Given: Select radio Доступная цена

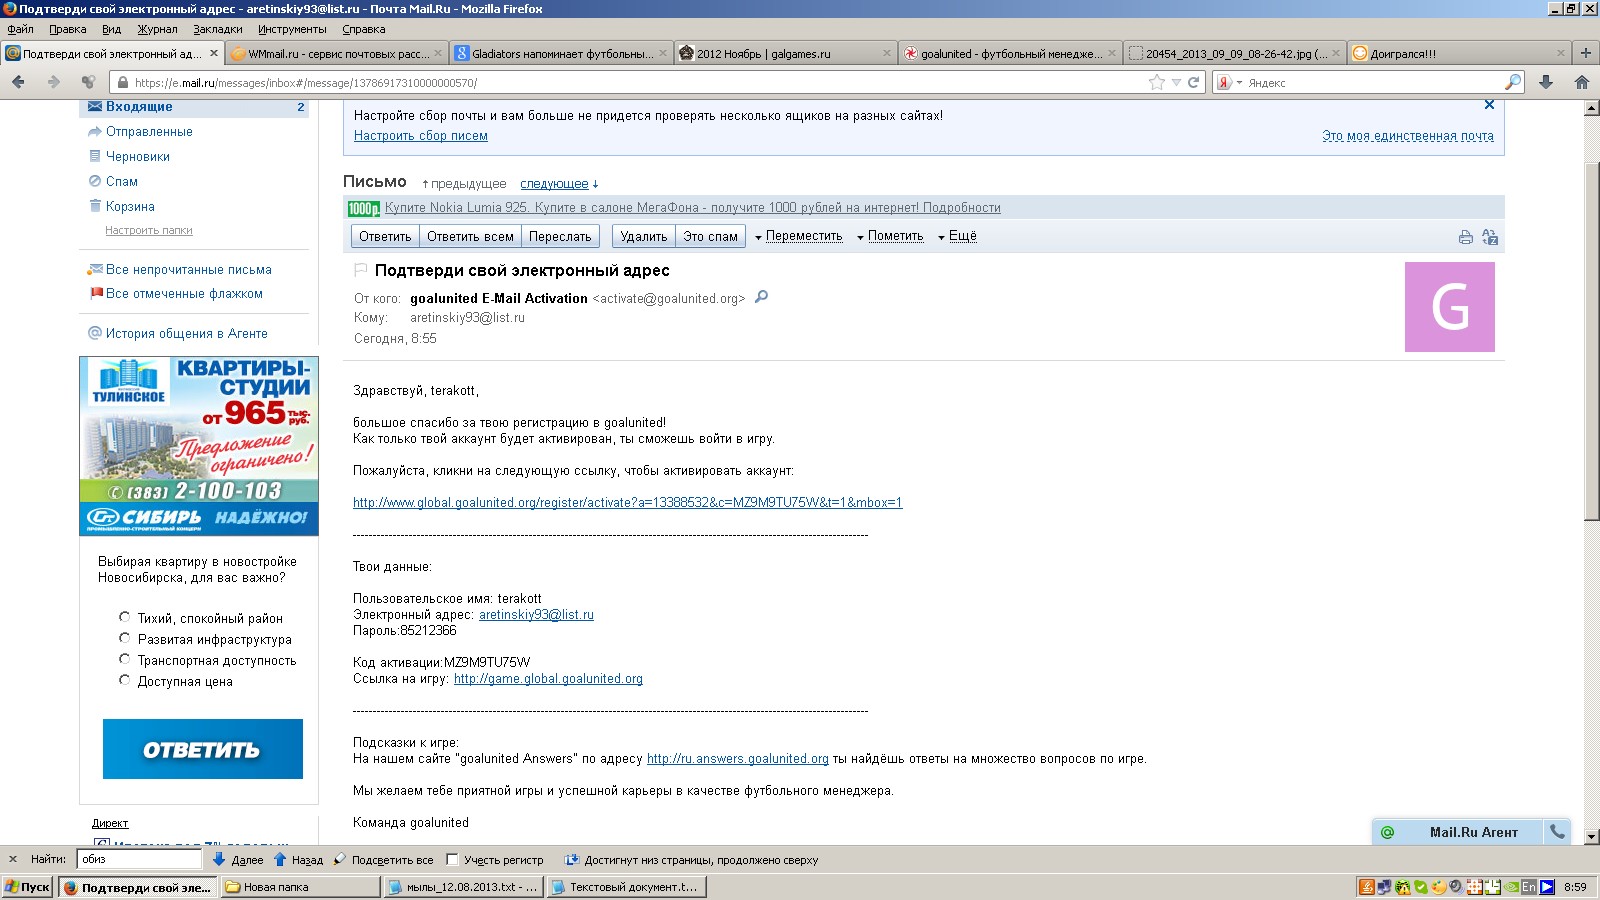Looking at the screenshot, I should pyautogui.click(x=125, y=680).
